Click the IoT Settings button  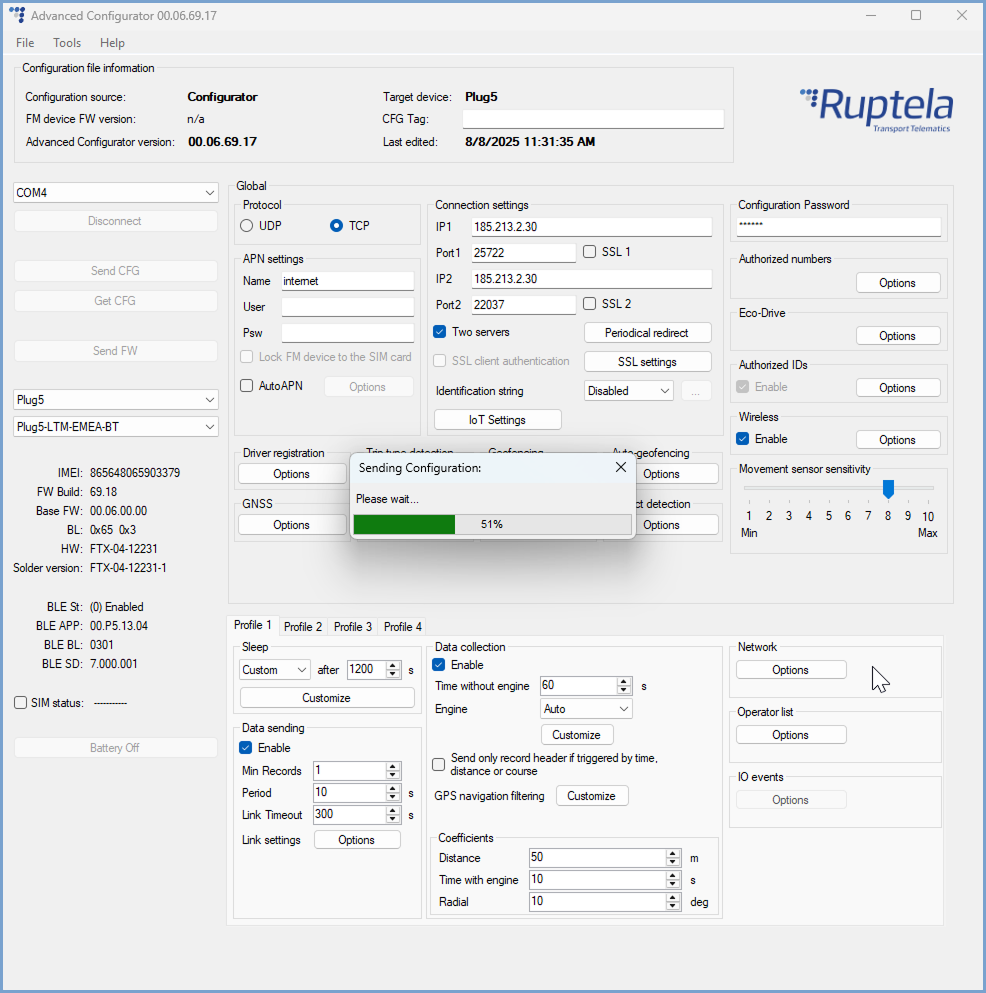point(497,420)
